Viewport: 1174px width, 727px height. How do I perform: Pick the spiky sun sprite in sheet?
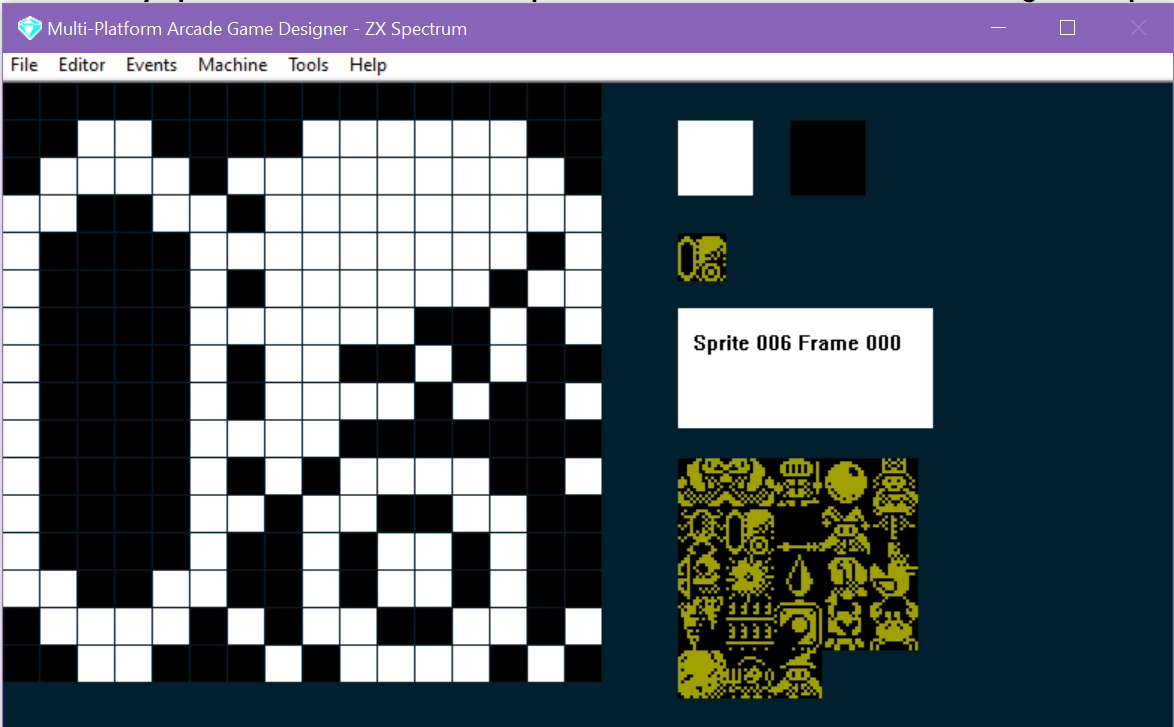click(750, 578)
